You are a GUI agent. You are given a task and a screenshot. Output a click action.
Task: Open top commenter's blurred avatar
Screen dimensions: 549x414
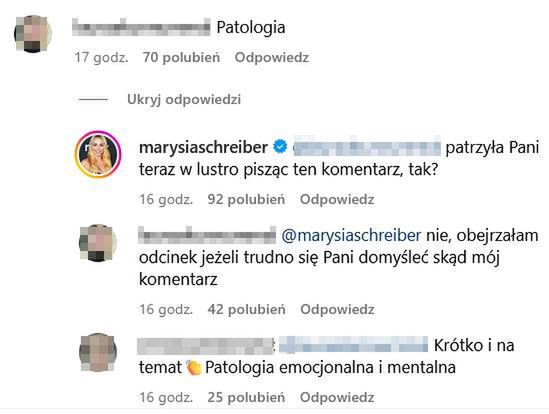point(33,34)
